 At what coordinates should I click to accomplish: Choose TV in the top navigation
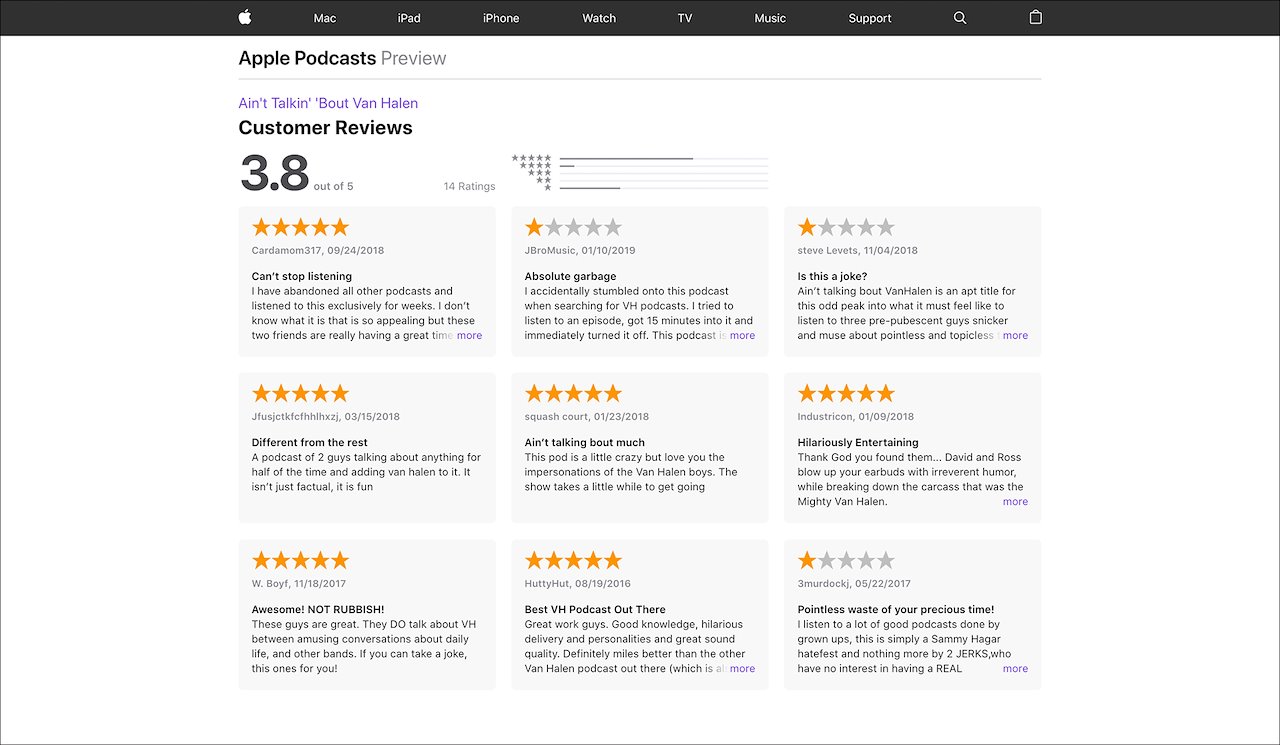(685, 18)
